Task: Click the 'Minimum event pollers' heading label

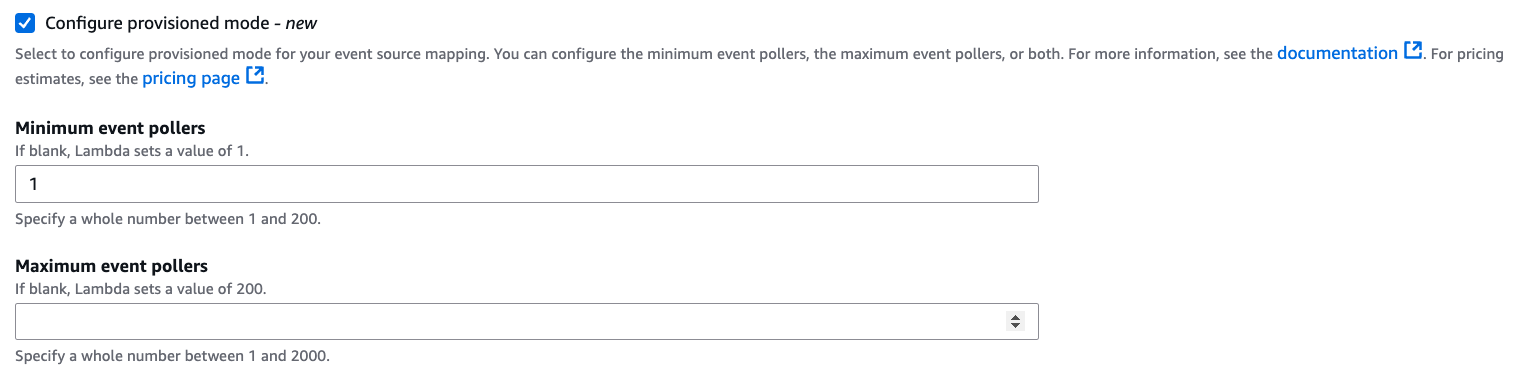Action: coord(110,128)
